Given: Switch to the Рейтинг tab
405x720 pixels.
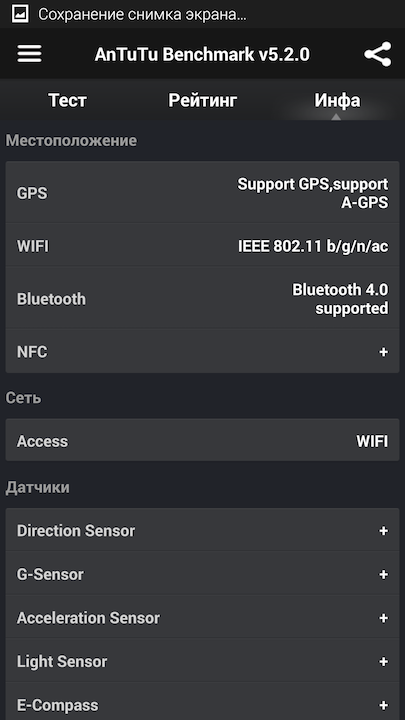Looking at the screenshot, I should pos(202,100).
